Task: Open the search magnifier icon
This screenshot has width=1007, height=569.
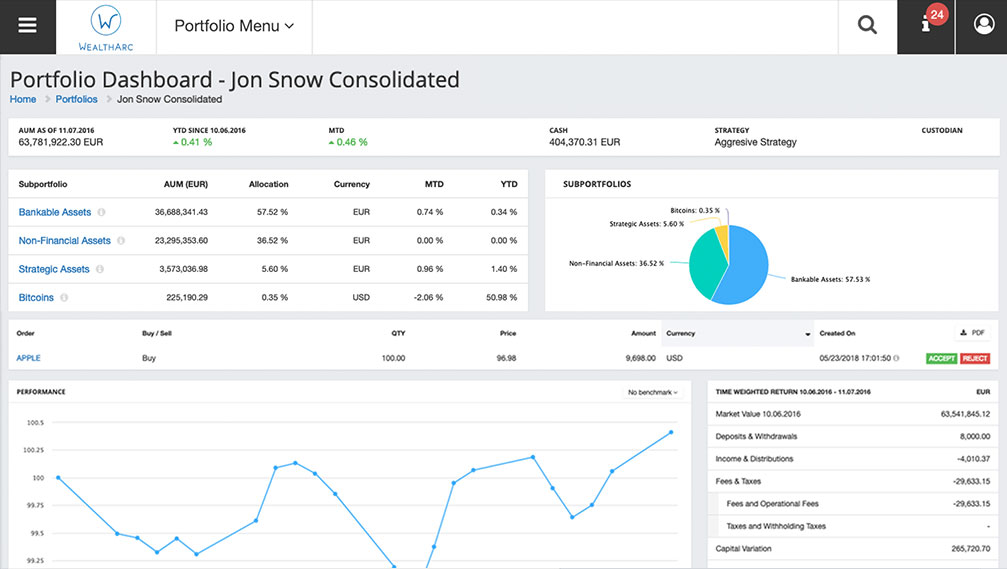Action: 867,26
